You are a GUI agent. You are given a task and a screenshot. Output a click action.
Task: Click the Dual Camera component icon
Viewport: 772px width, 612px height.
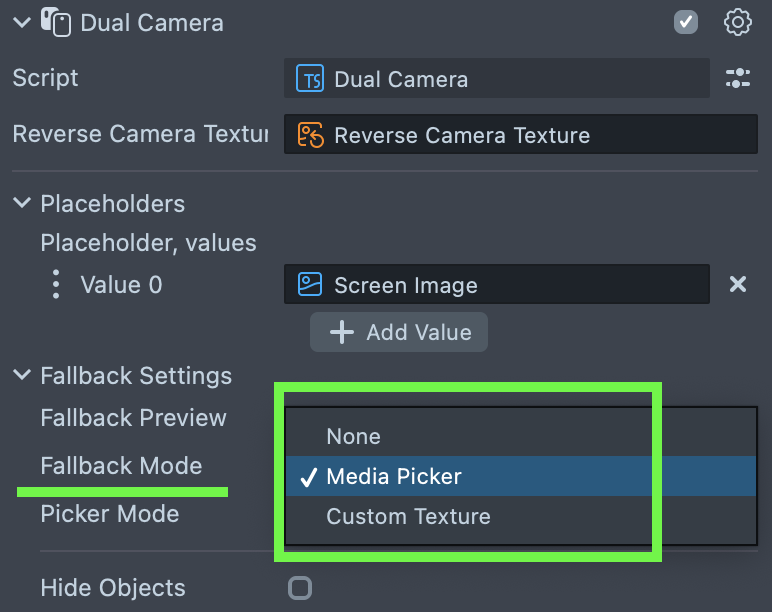point(54,22)
